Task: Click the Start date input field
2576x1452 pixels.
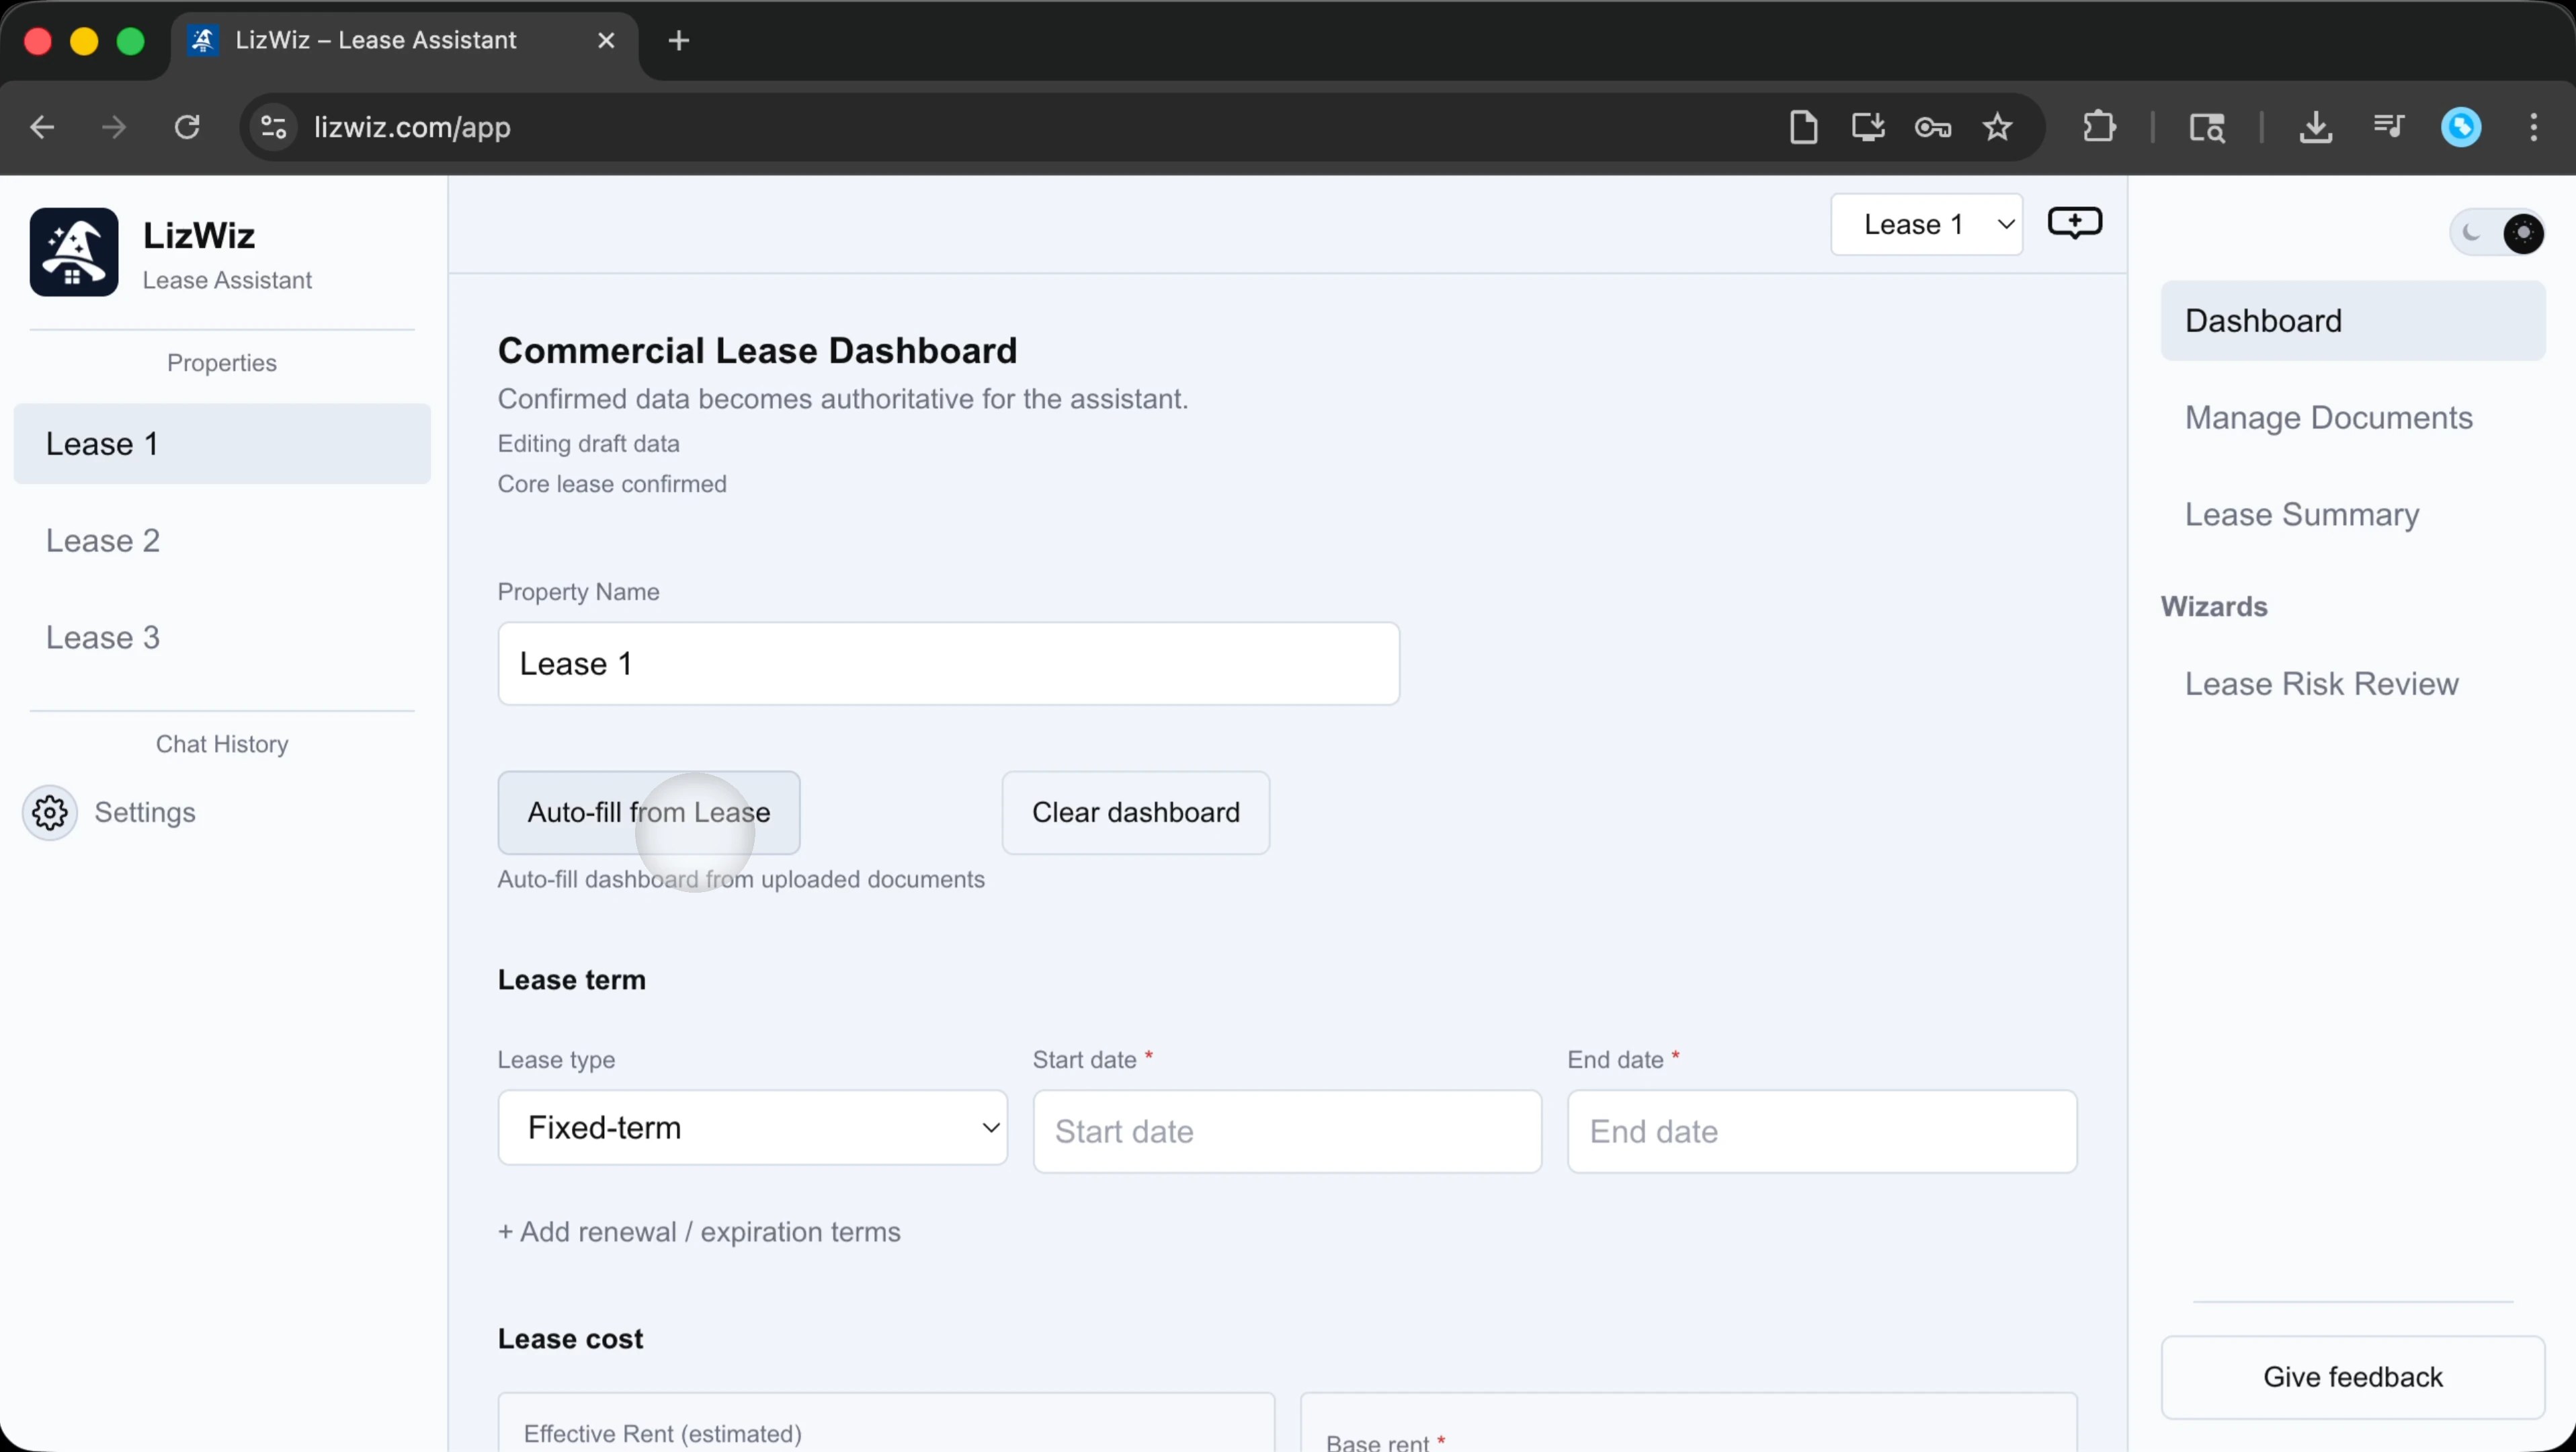Action: [1286, 1131]
